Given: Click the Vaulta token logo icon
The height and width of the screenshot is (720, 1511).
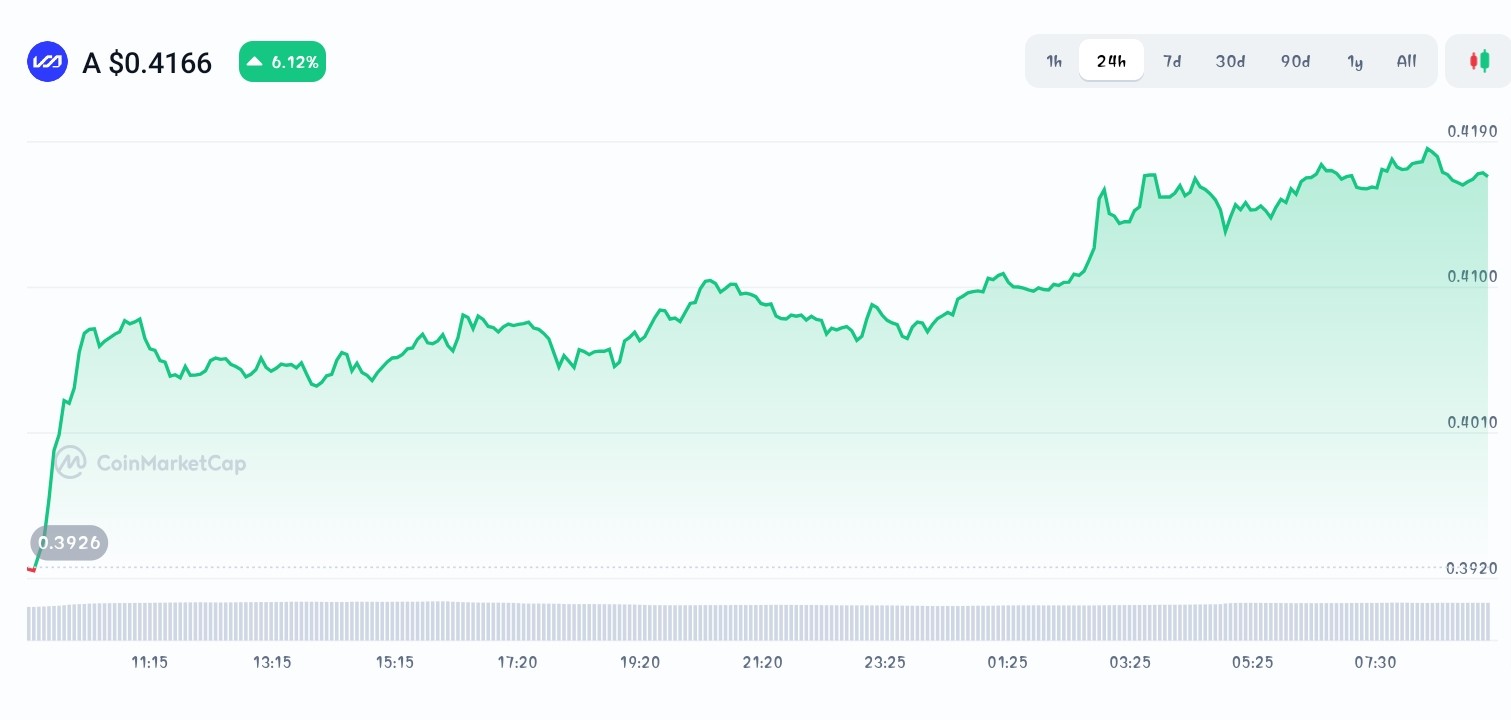Looking at the screenshot, I should click(47, 61).
